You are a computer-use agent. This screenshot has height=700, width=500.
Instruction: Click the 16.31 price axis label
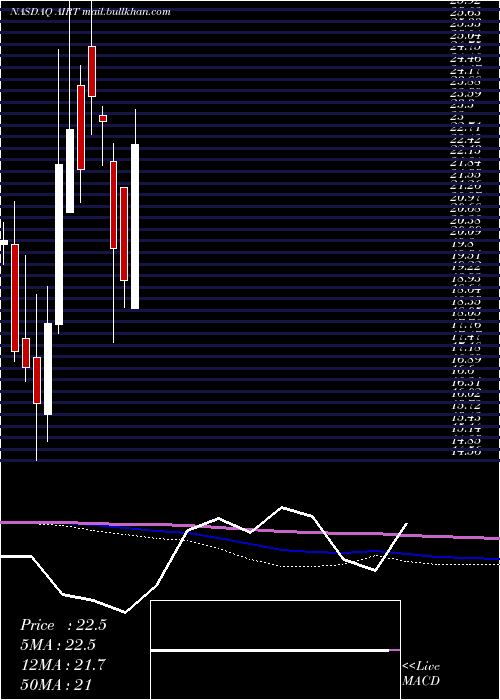466,382
